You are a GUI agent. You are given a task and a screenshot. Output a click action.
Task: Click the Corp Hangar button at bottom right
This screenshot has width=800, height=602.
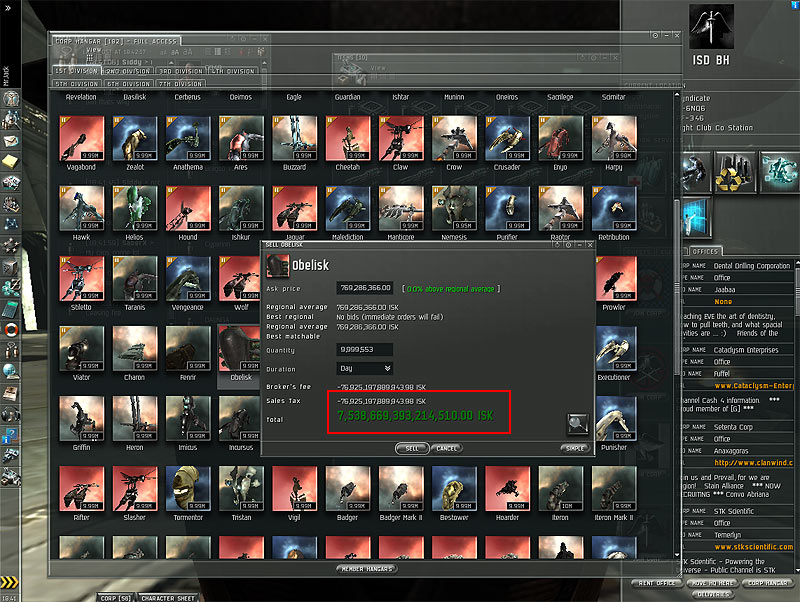point(768,583)
